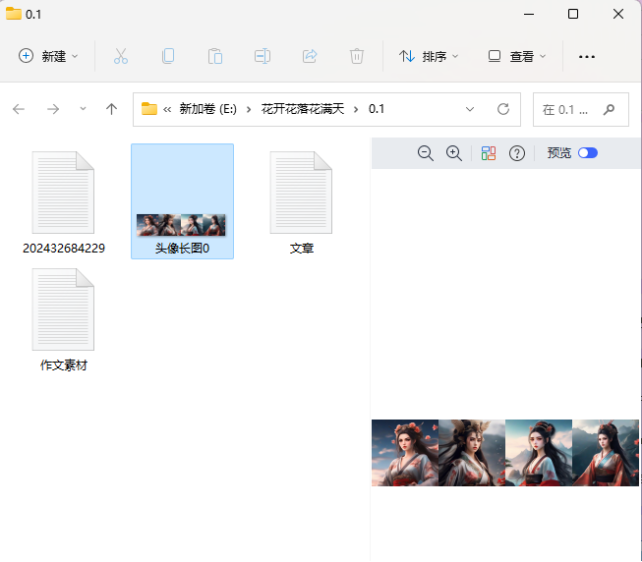Open the address bar history dropdown
Screen dimensions: 642x562
[x=470, y=109]
